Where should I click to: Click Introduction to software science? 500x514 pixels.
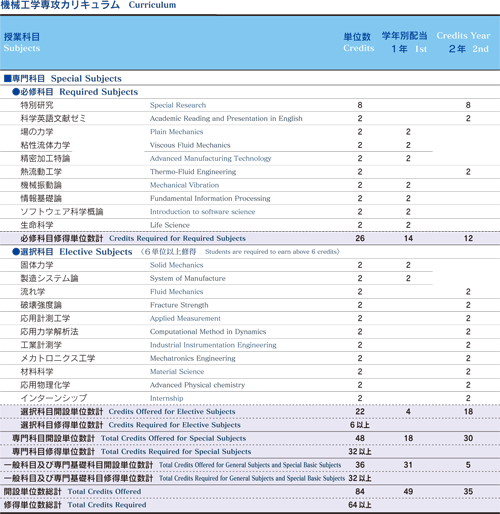[202, 212]
